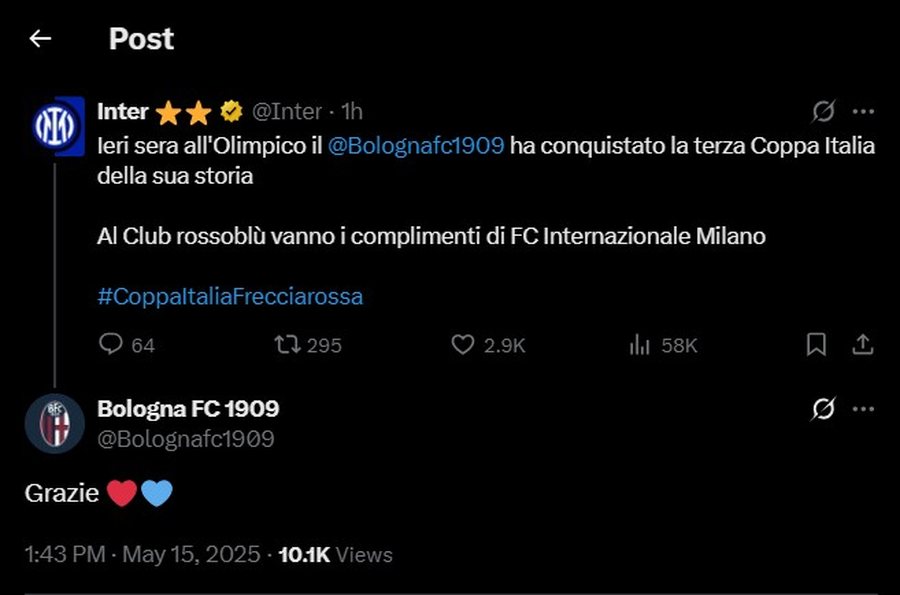
Task: Click Grok icon on Bologna's reply
Action: tap(823, 409)
